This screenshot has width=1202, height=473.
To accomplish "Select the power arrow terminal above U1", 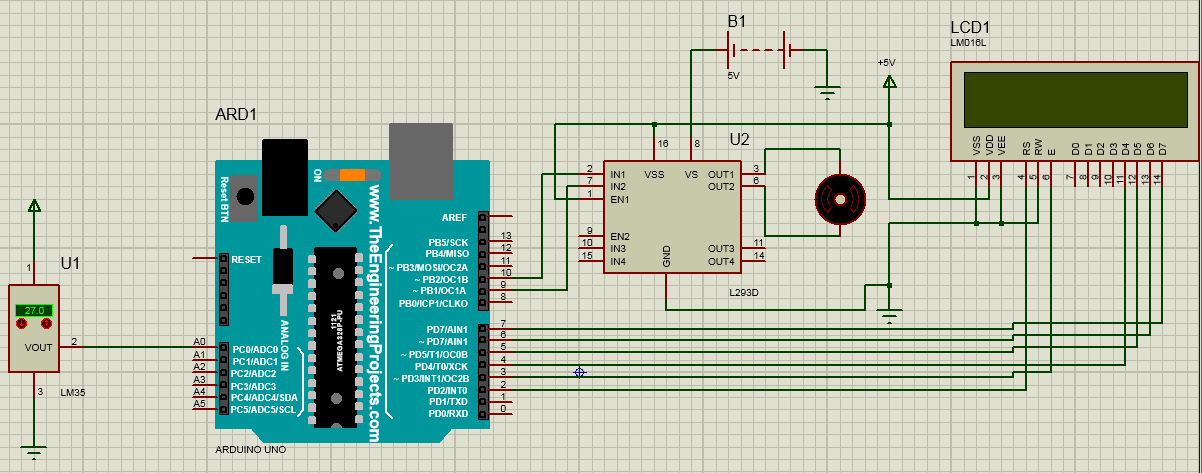I will pyautogui.click(x=35, y=206).
